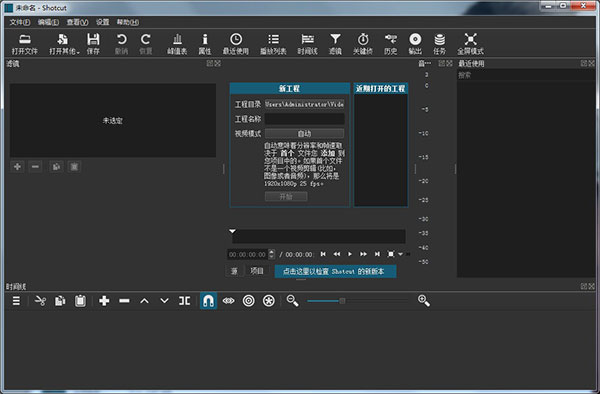Image resolution: width=600 pixels, height=394 pixels.
Task: Add a filter with the plus button
Action: coord(17,167)
